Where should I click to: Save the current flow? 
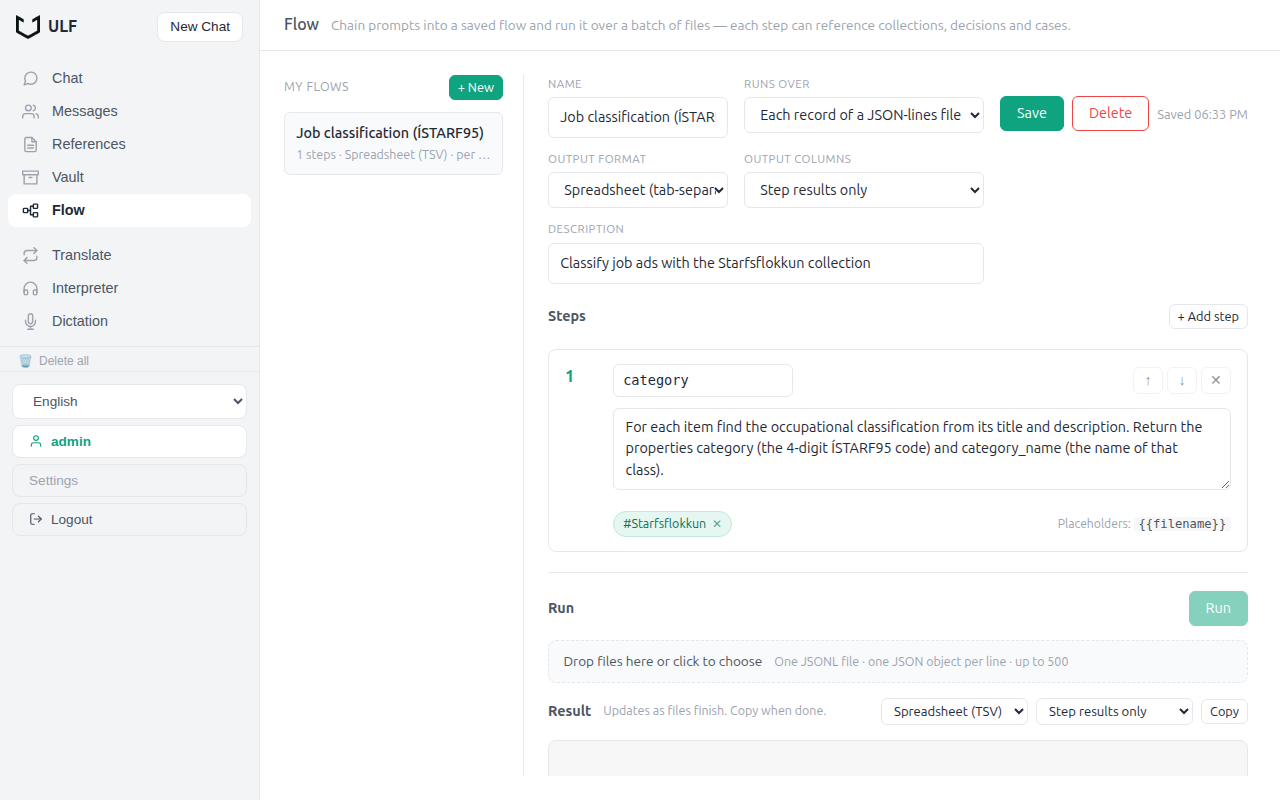[x=1032, y=113]
